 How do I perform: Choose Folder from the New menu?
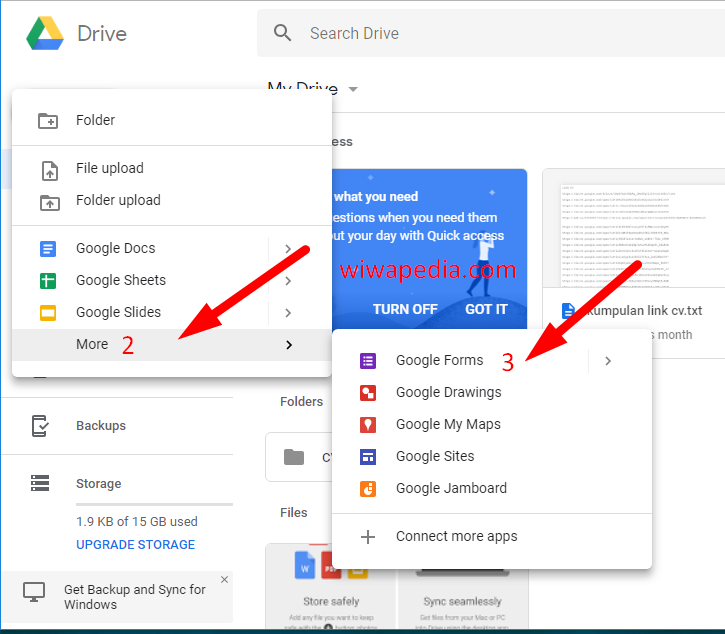[x=172, y=120]
